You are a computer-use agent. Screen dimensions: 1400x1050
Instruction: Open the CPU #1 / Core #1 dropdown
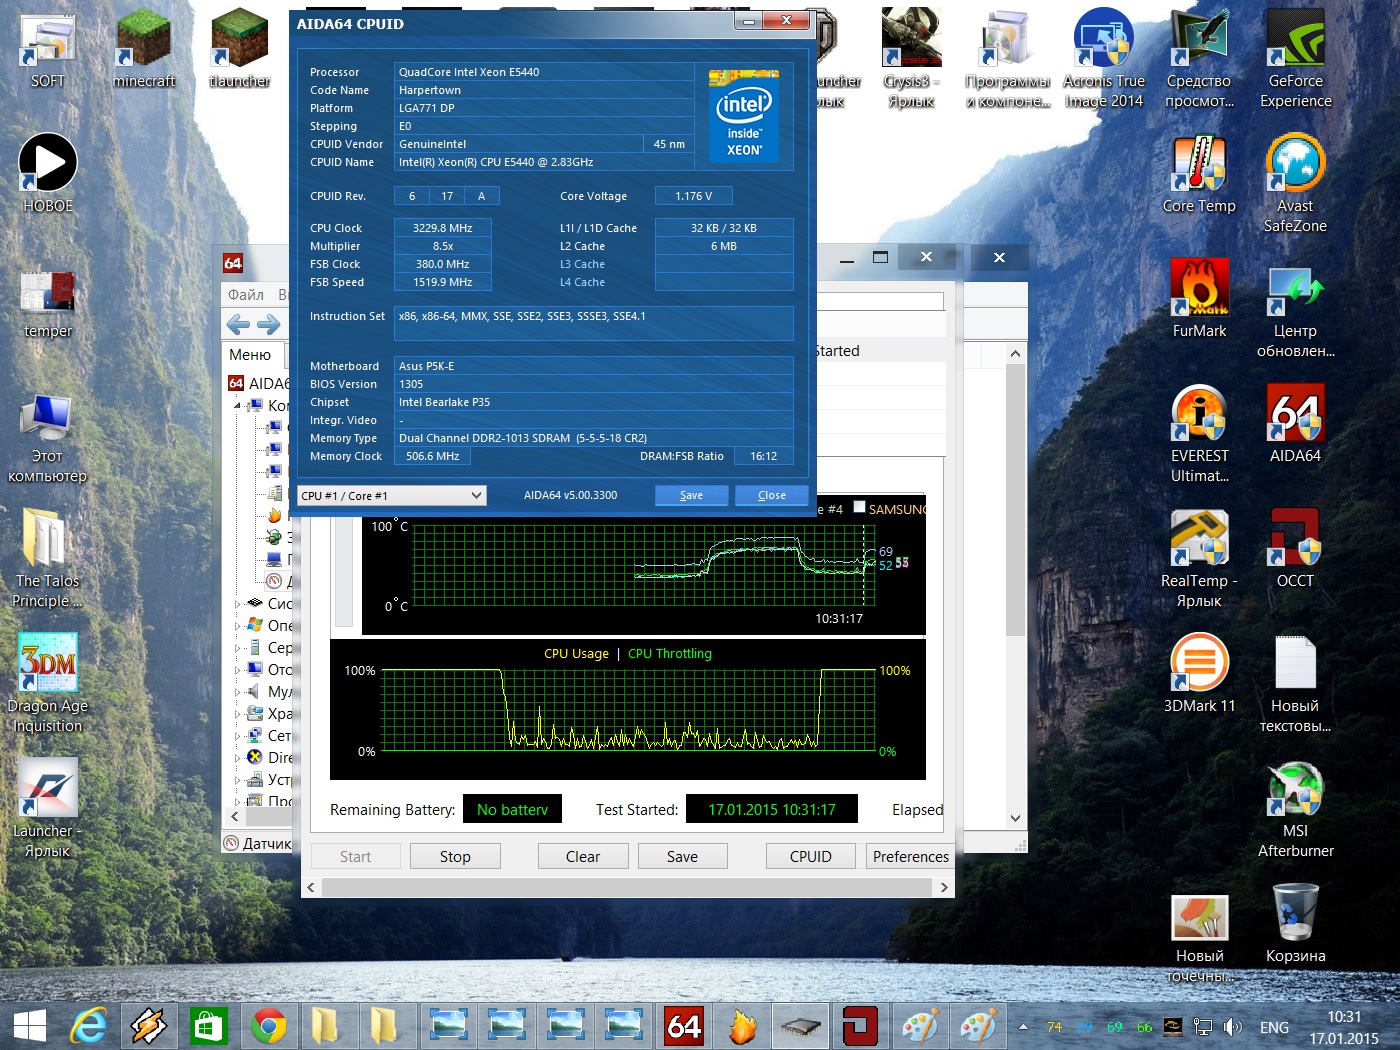[x=392, y=495]
